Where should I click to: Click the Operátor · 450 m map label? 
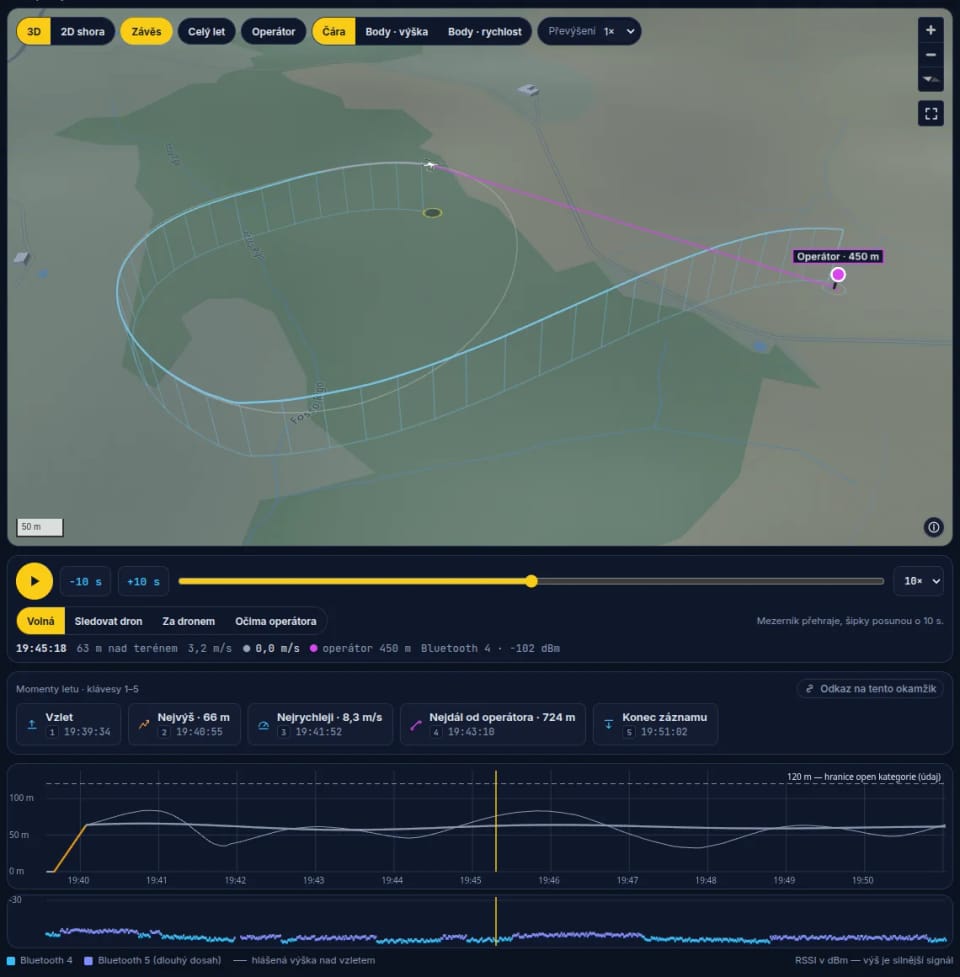[838, 256]
